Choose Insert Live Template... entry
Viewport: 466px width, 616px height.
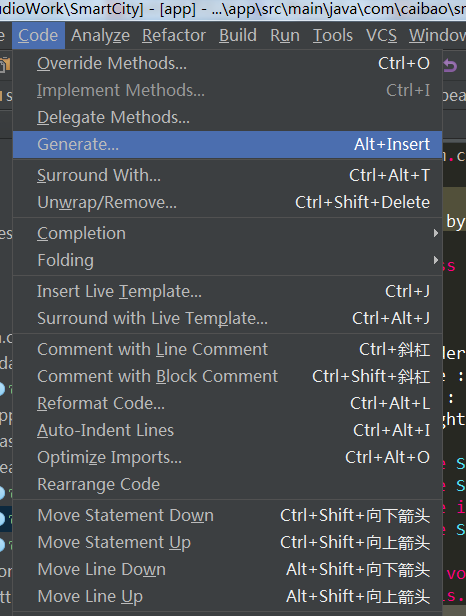pos(227,292)
